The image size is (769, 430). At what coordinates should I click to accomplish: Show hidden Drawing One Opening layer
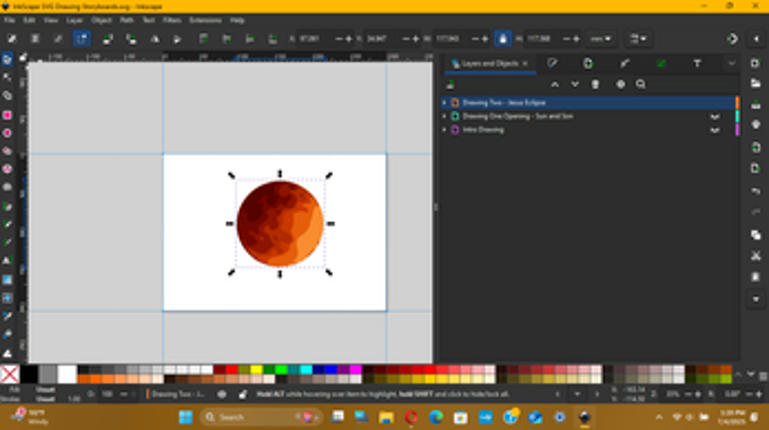point(715,116)
